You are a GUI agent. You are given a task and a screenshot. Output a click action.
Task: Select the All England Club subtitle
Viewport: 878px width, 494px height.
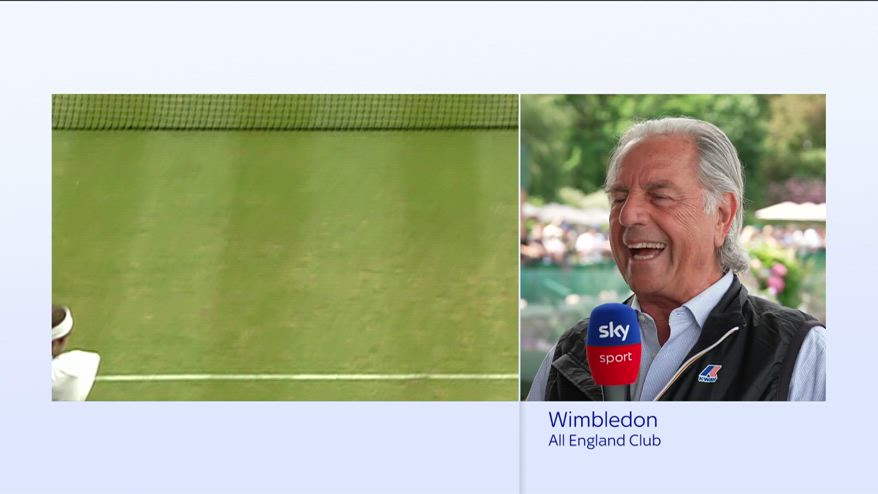[x=604, y=441]
